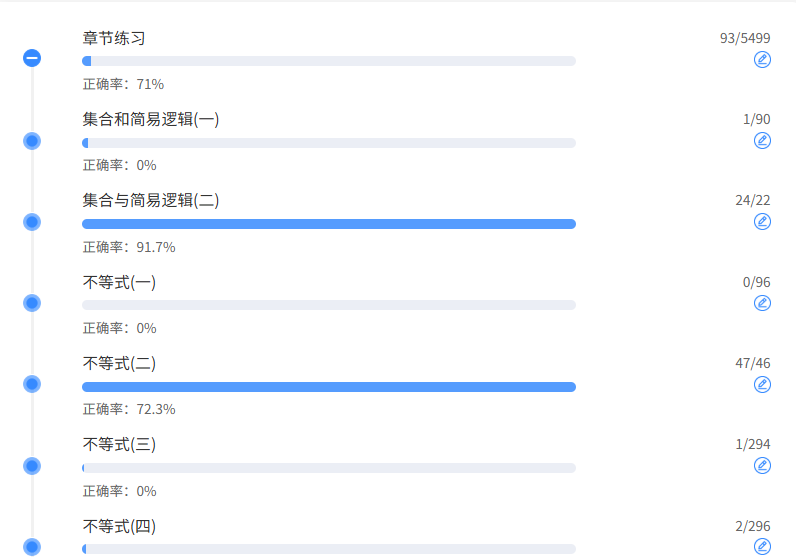Select the timeline dot beside 集合和简易逻辑(一)

pos(32,141)
